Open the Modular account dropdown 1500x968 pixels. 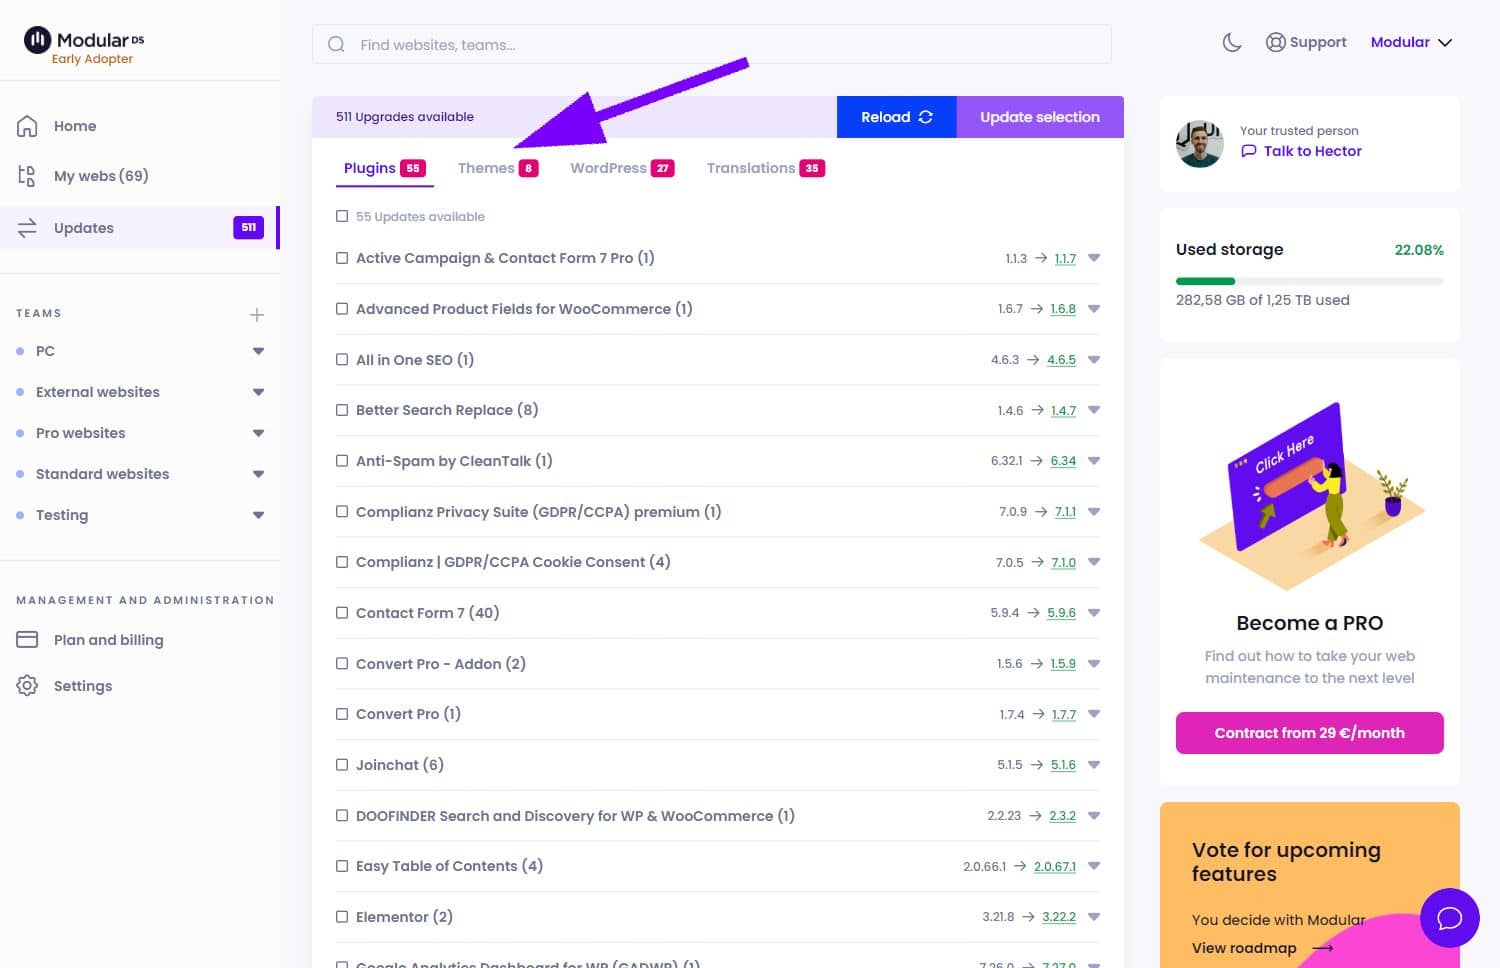(x=1411, y=42)
